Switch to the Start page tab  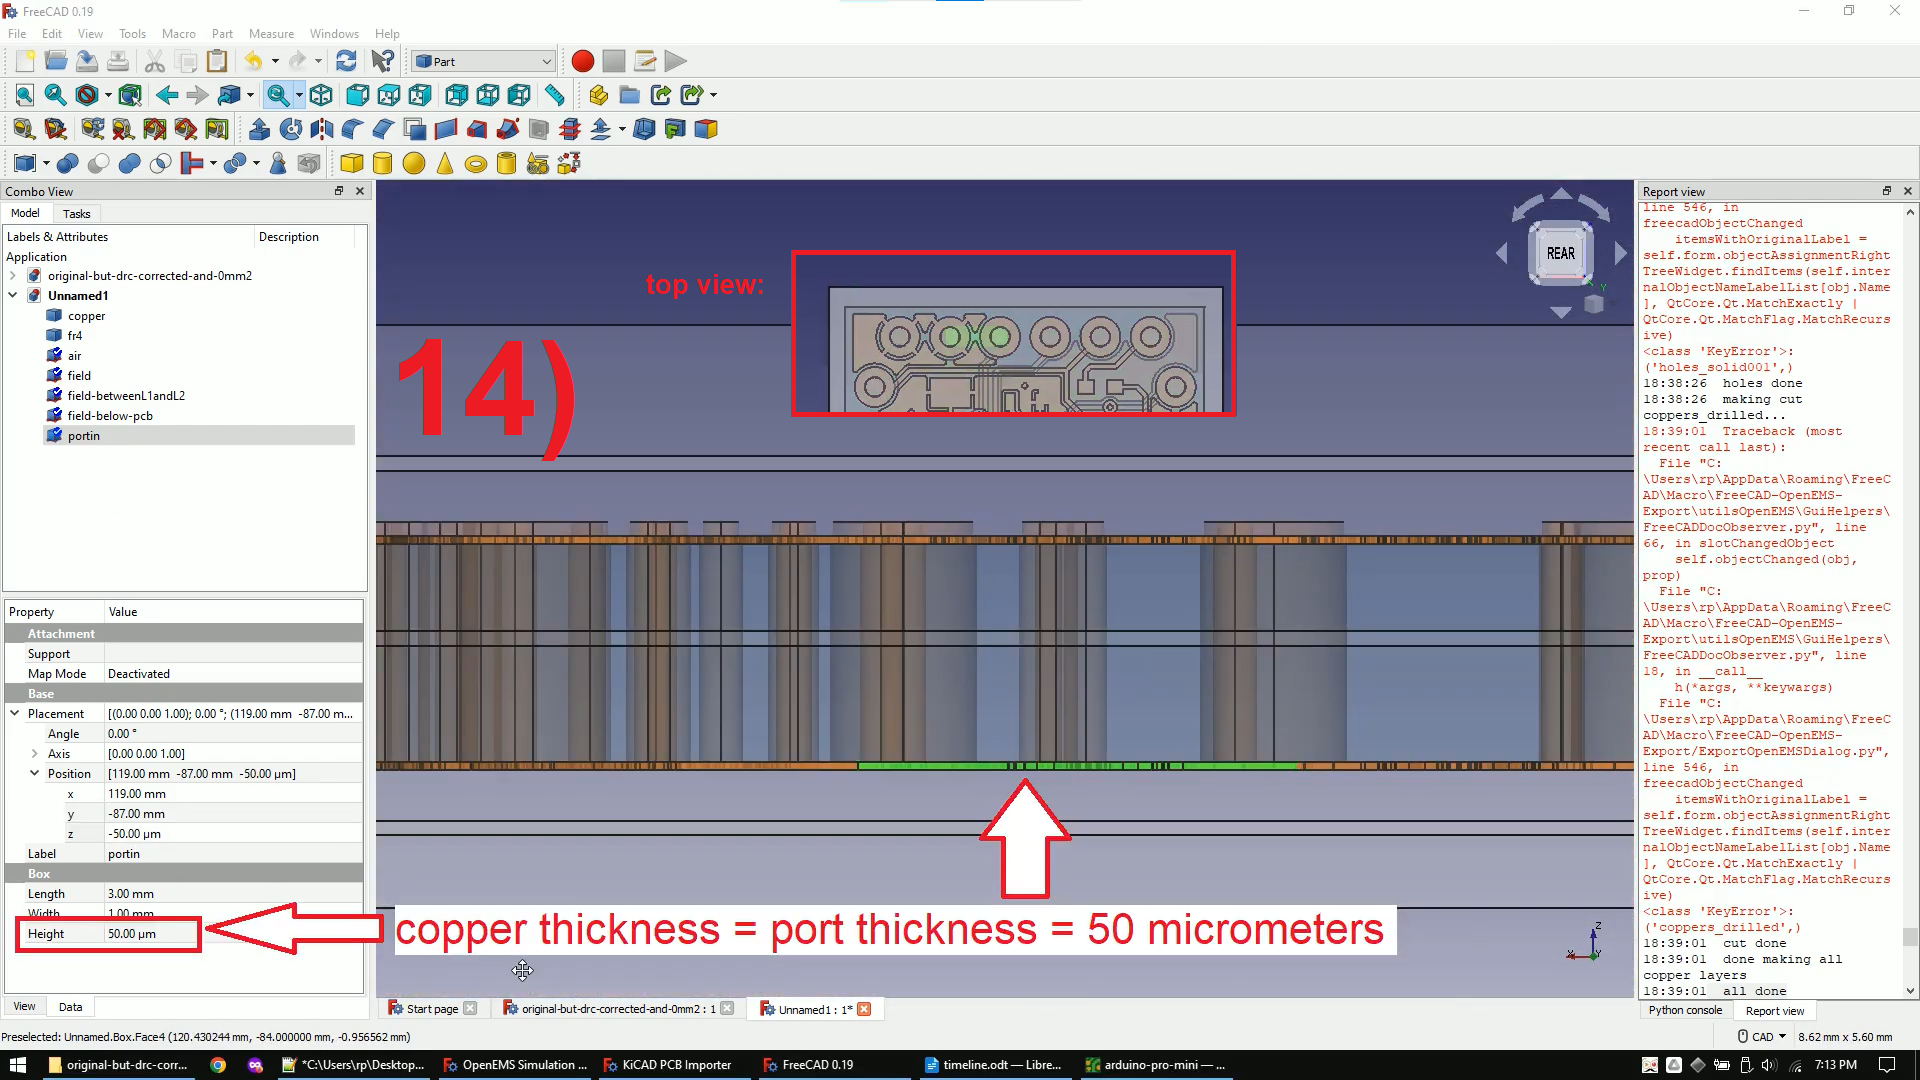pyautogui.click(x=432, y=1009)
